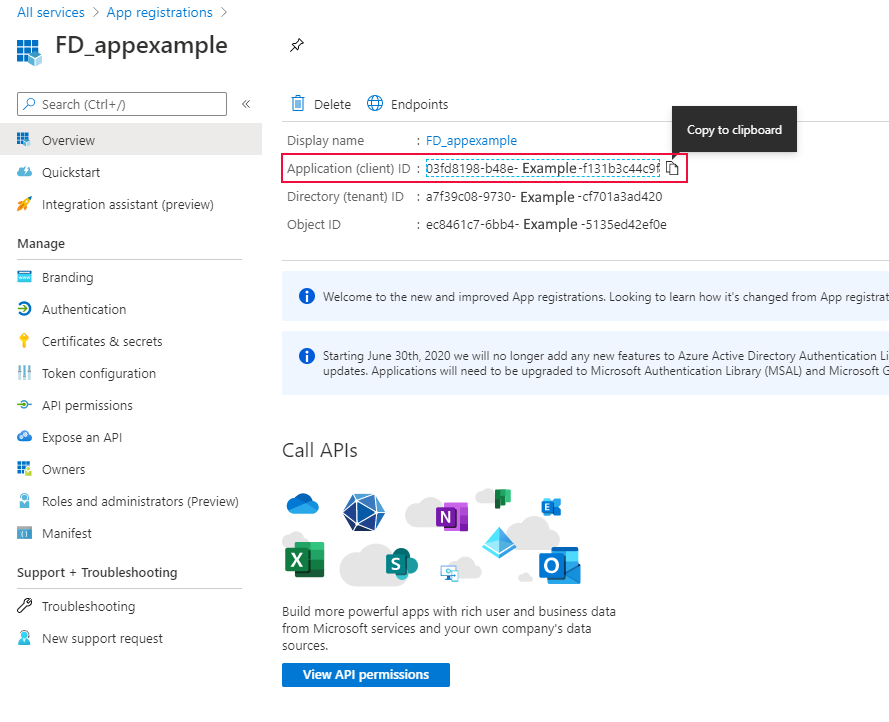Viewport: 889px width, 722px height.
Task: Go to All services breadcrumb
Action: [51, 12]
